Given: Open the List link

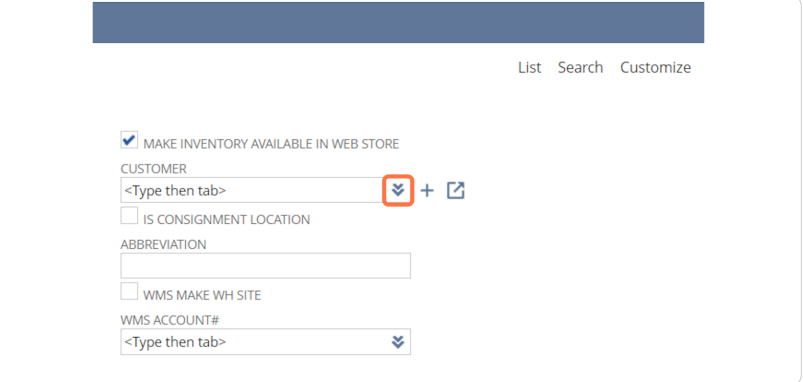Looking at the screenshot, I should (x=530, y=67).
